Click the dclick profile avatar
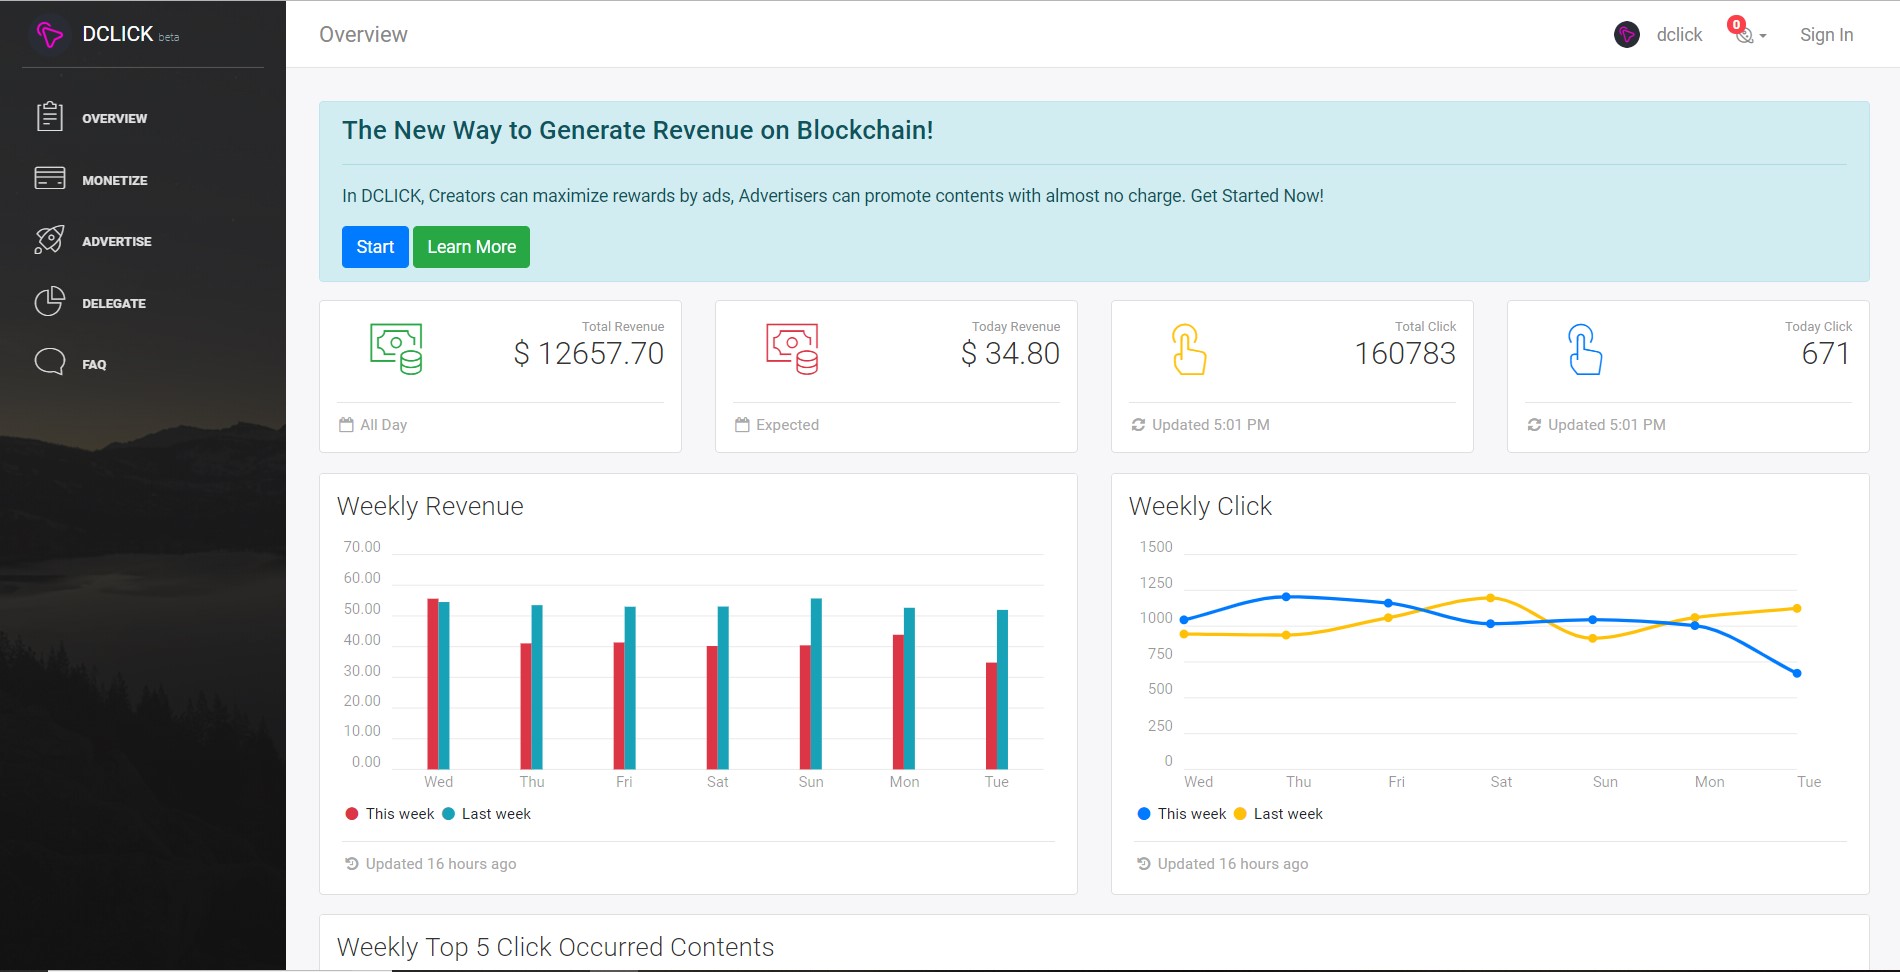This screenshot has width=1900, height=972. click(x=1627, y=35)
